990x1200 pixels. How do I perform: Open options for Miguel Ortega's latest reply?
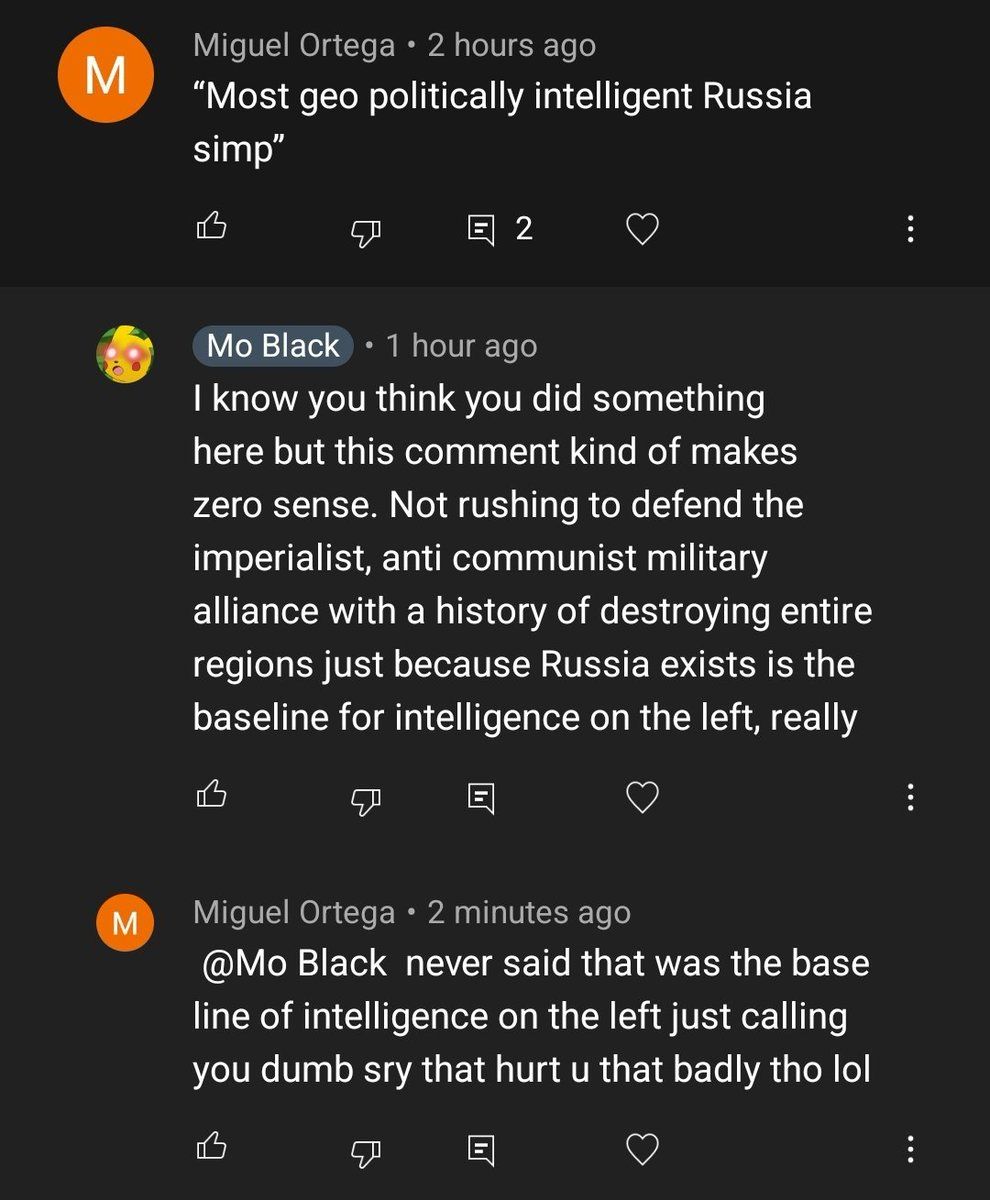click(x=909, y=1148)
